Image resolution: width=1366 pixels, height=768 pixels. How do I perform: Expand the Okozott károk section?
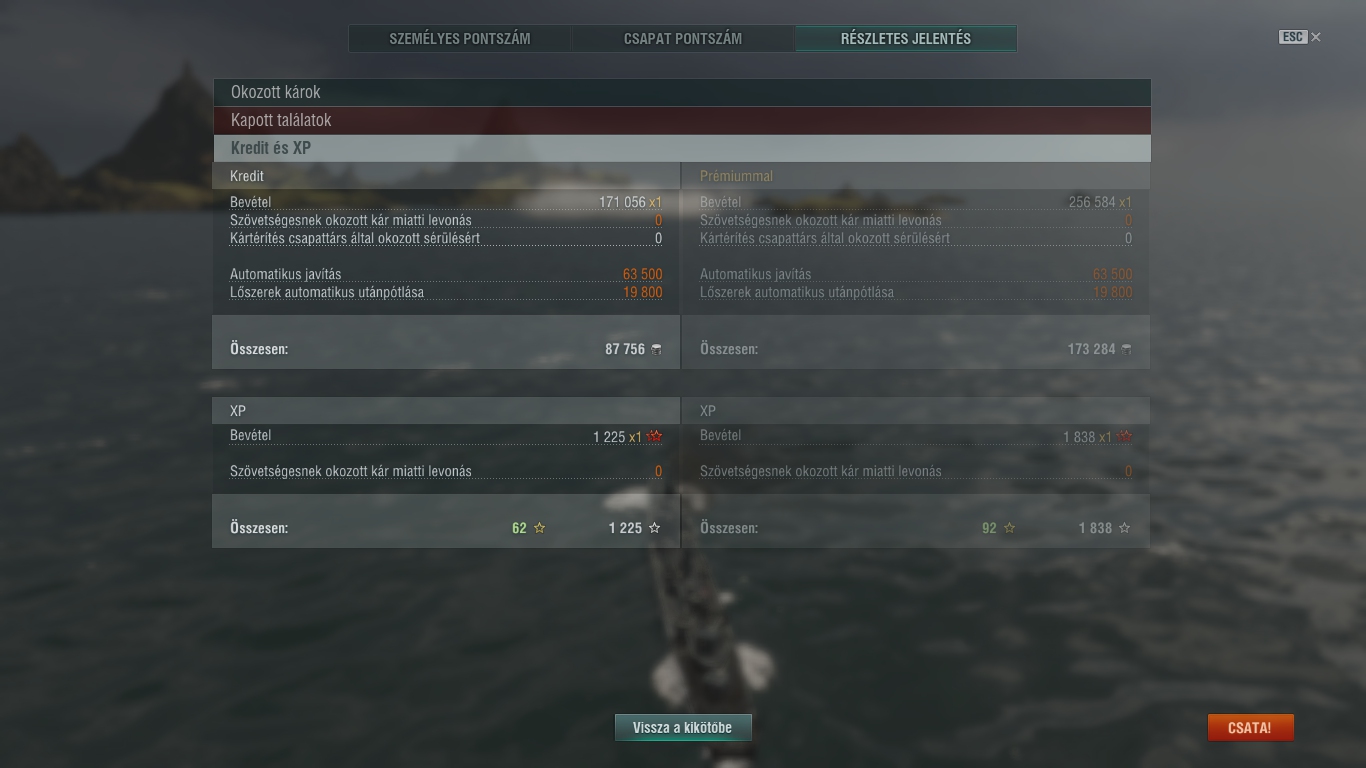[x=681, y=92]
